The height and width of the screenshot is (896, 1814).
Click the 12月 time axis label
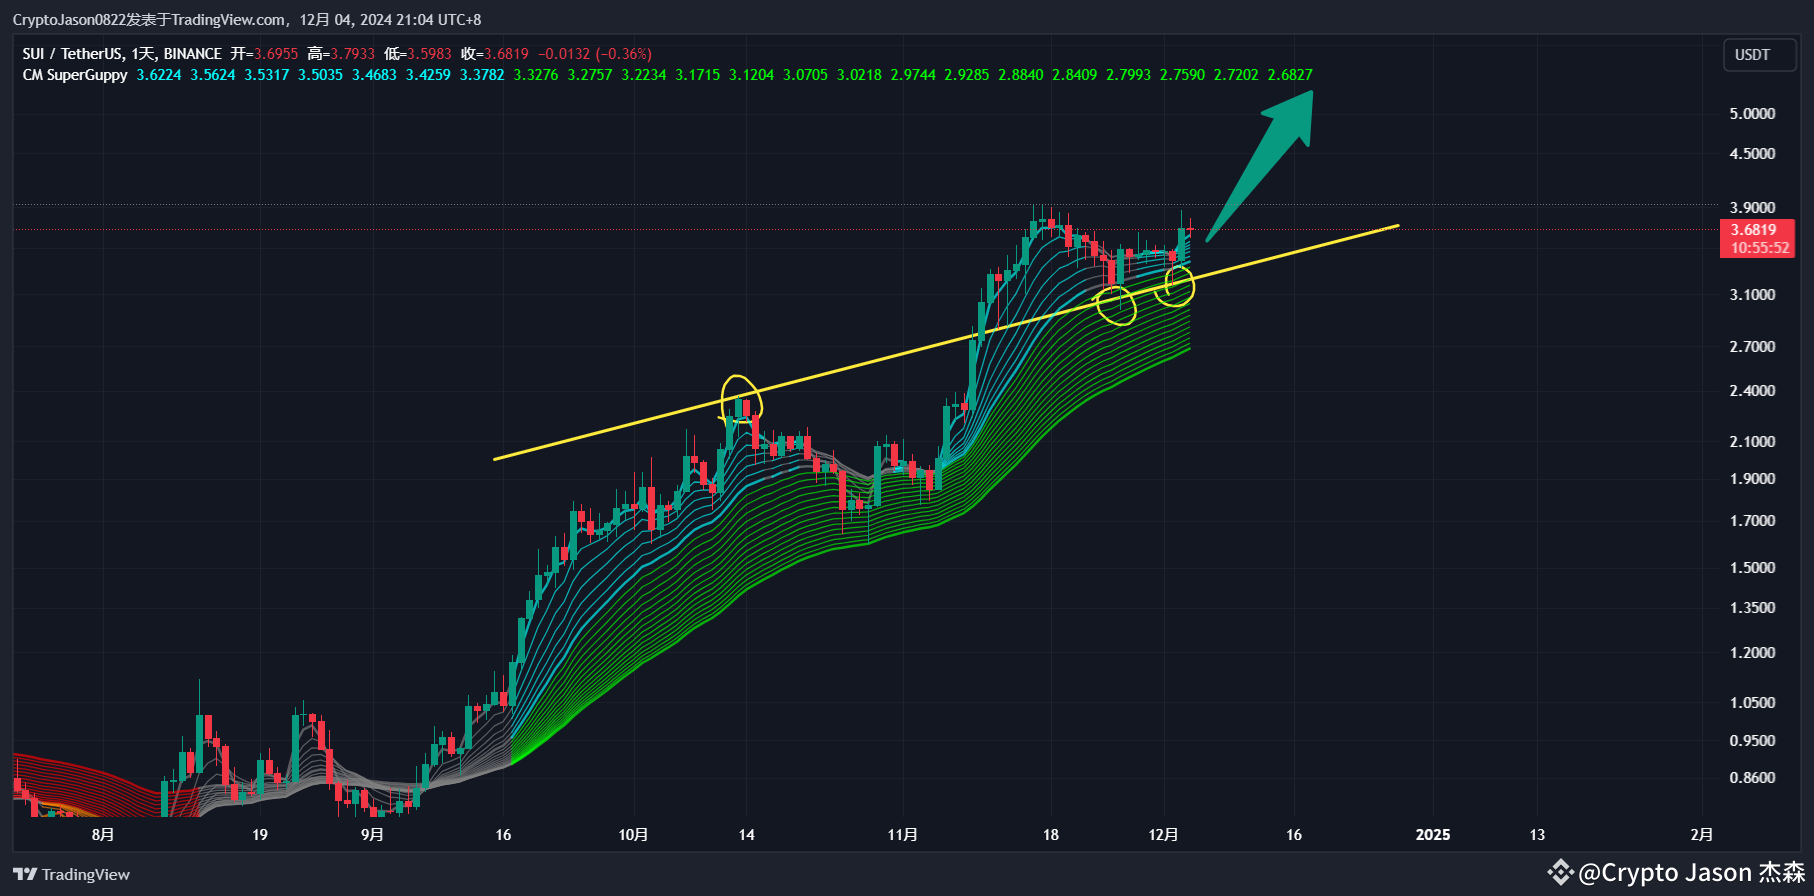(x=1163, y=835)
